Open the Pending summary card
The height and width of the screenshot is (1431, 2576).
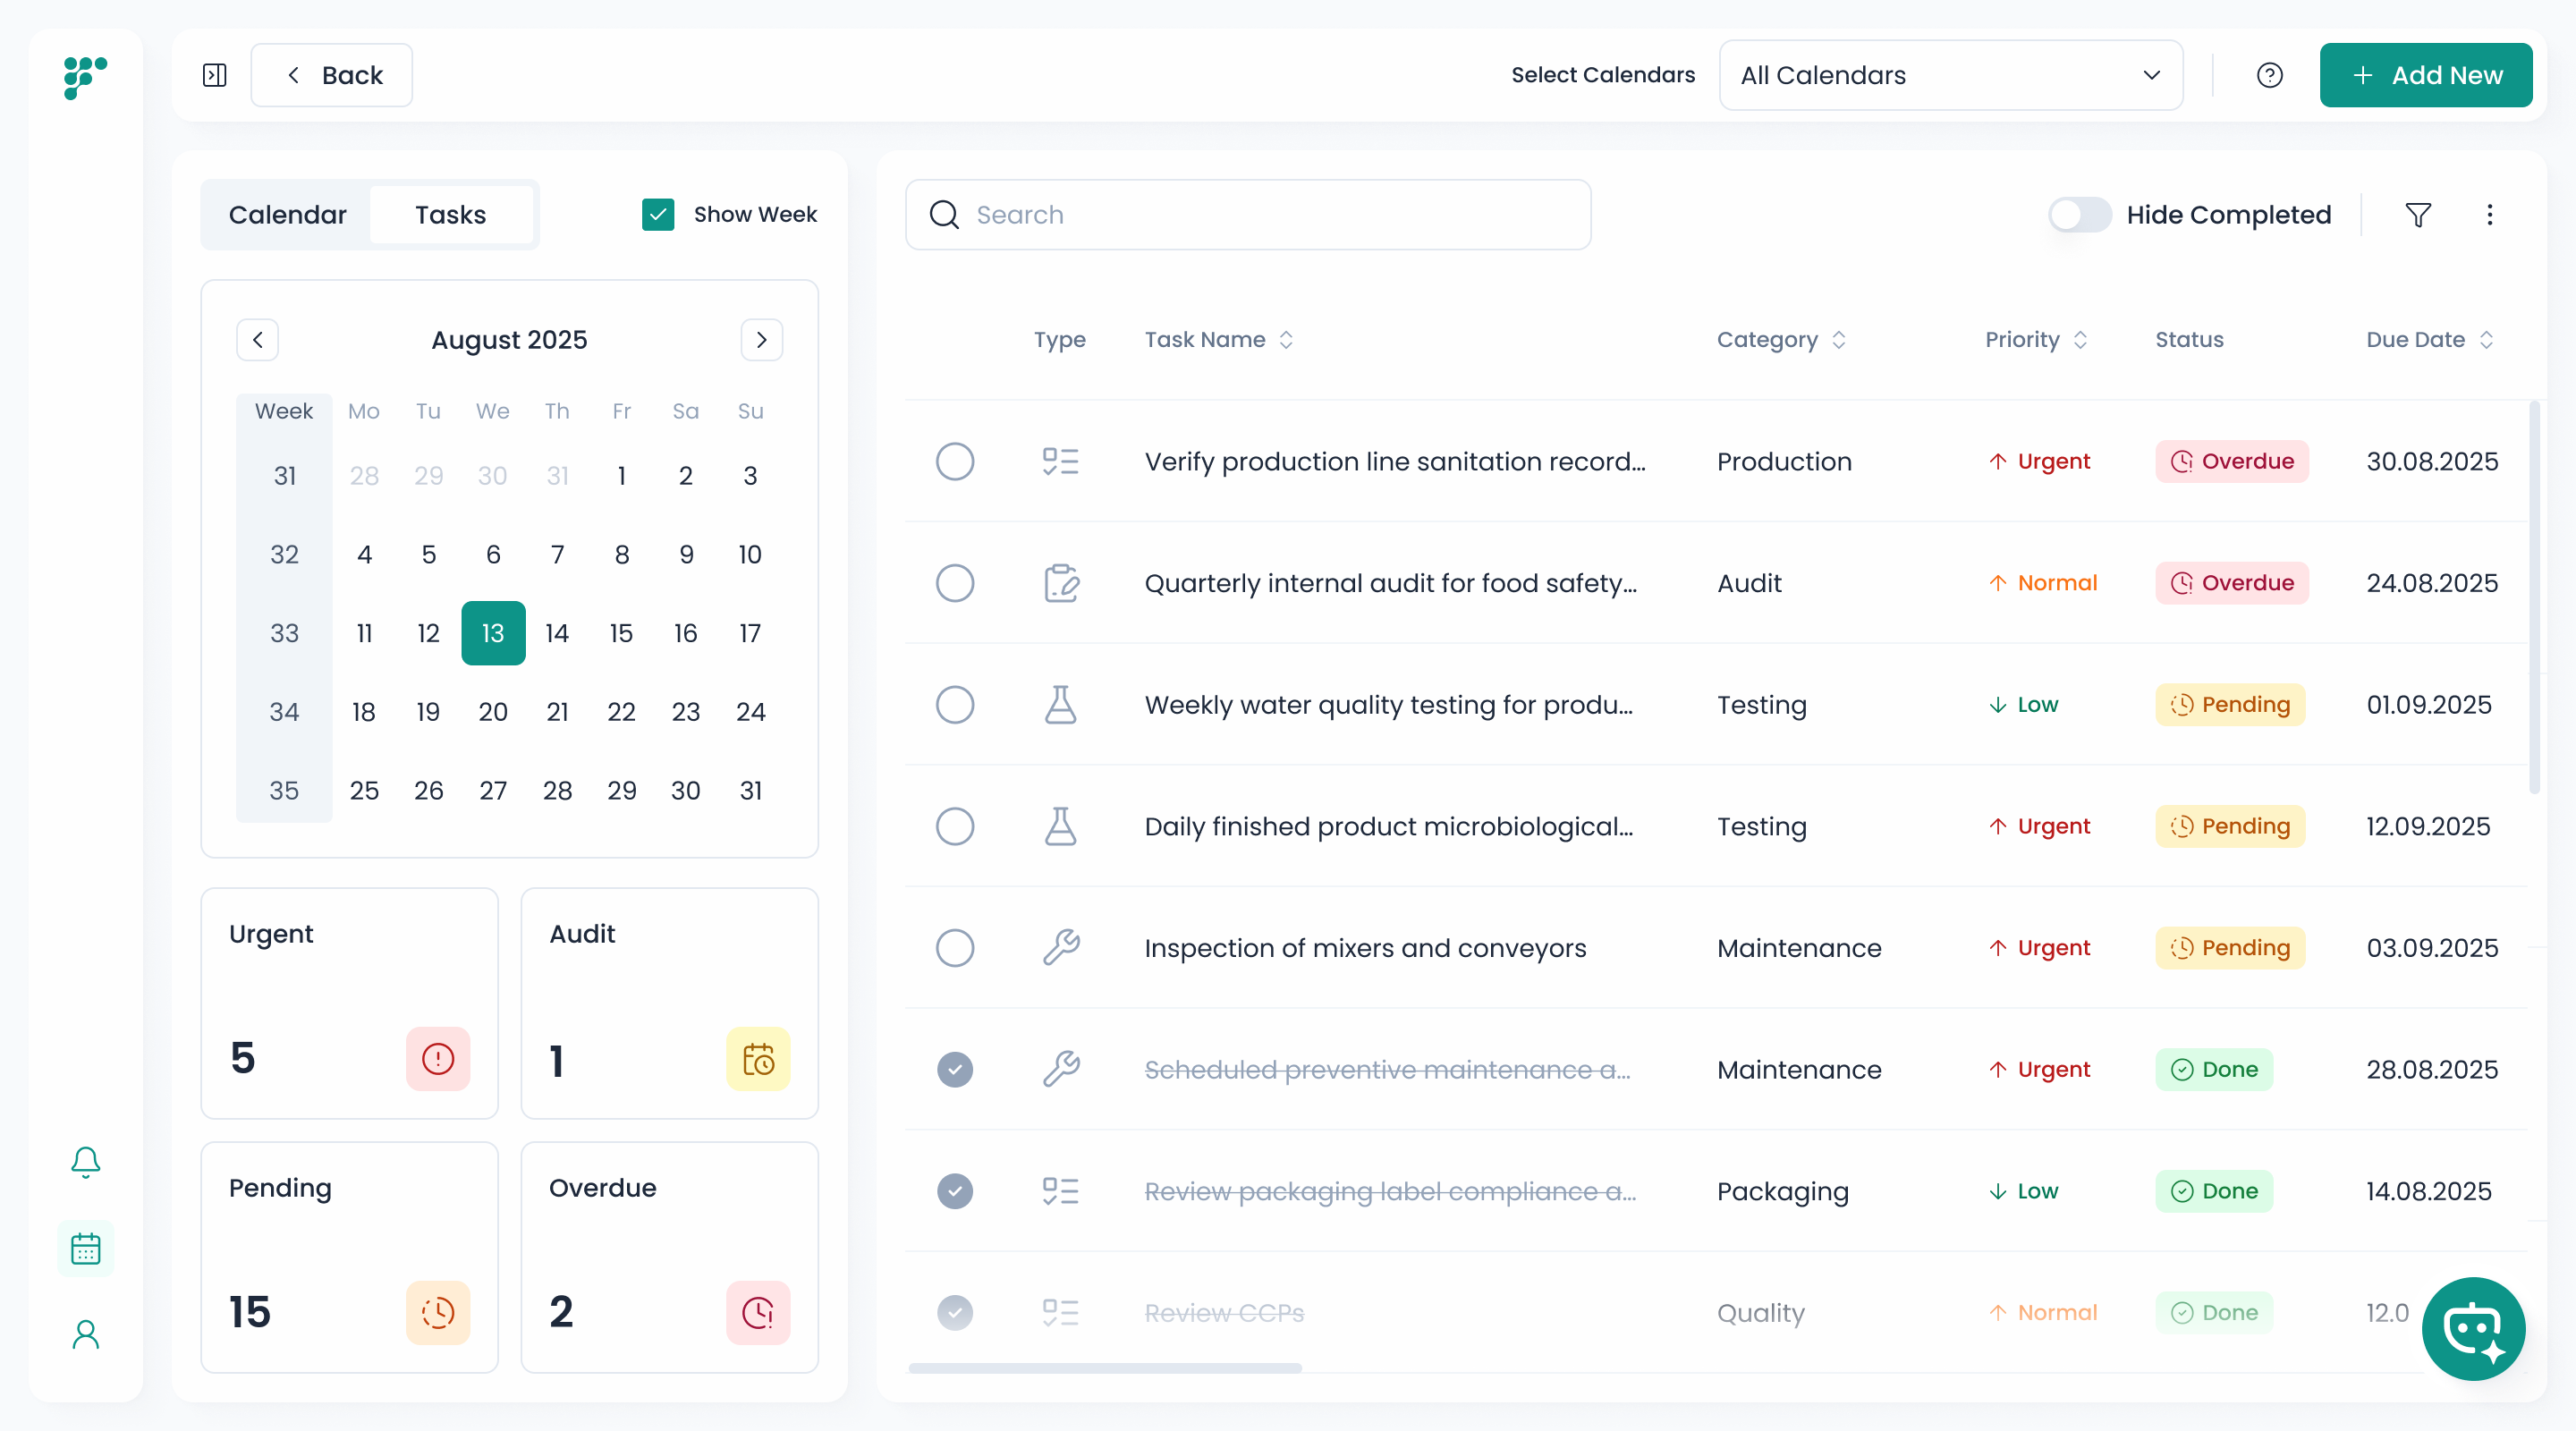349,1257
